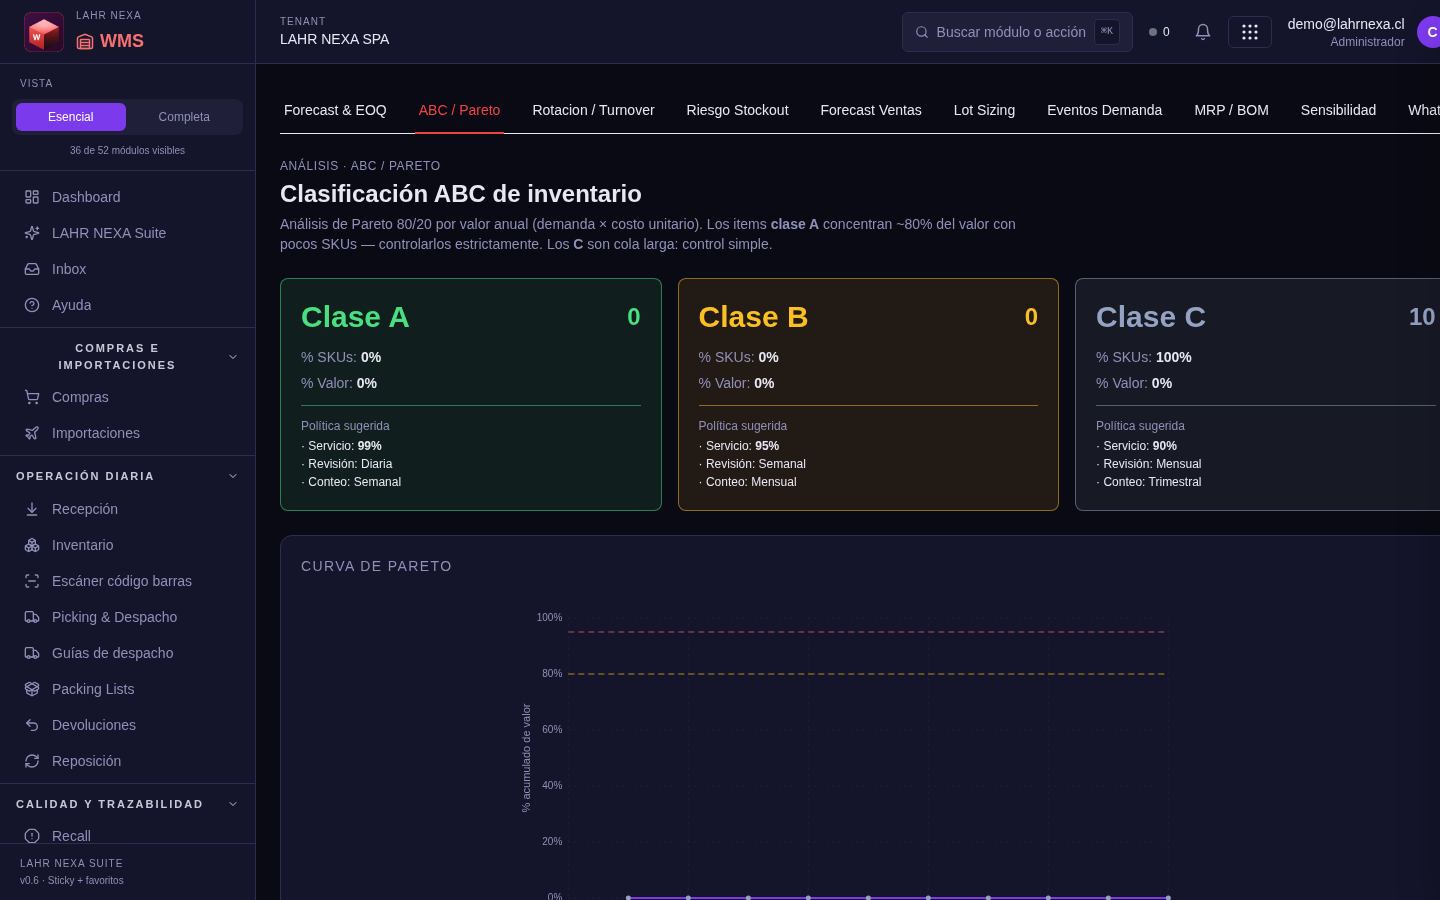Screen dimensions: 1440x900
Task: Switch view to Esencial
Action: pyautogui.click(x=71, y=117)
